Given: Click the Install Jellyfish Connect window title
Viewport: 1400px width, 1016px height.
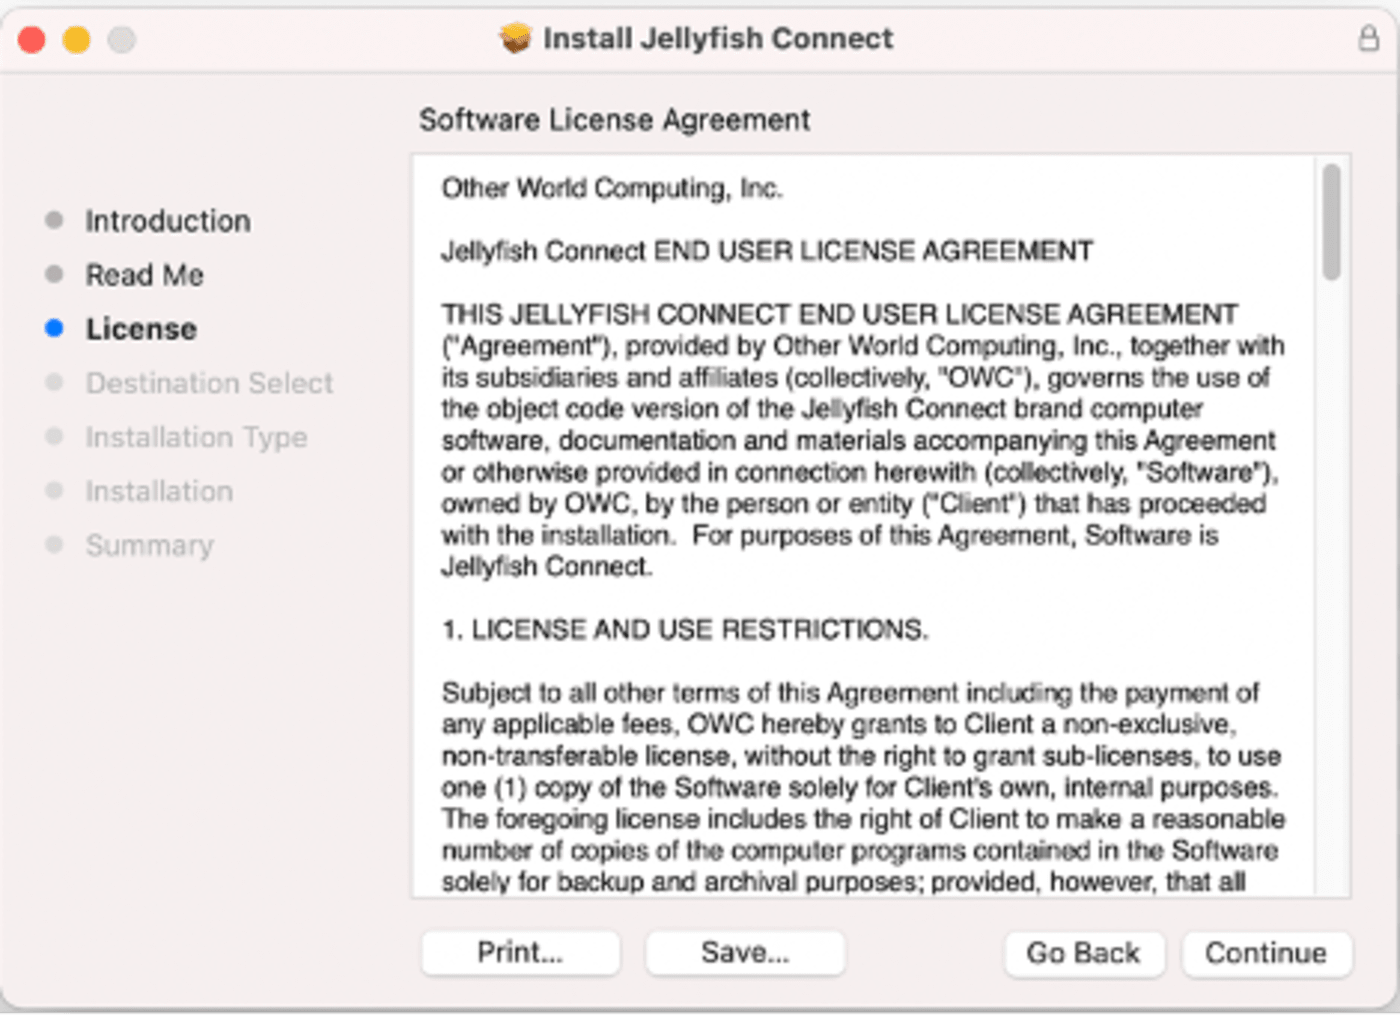Looking at the screenshot, I should click(x=718, y=39).
